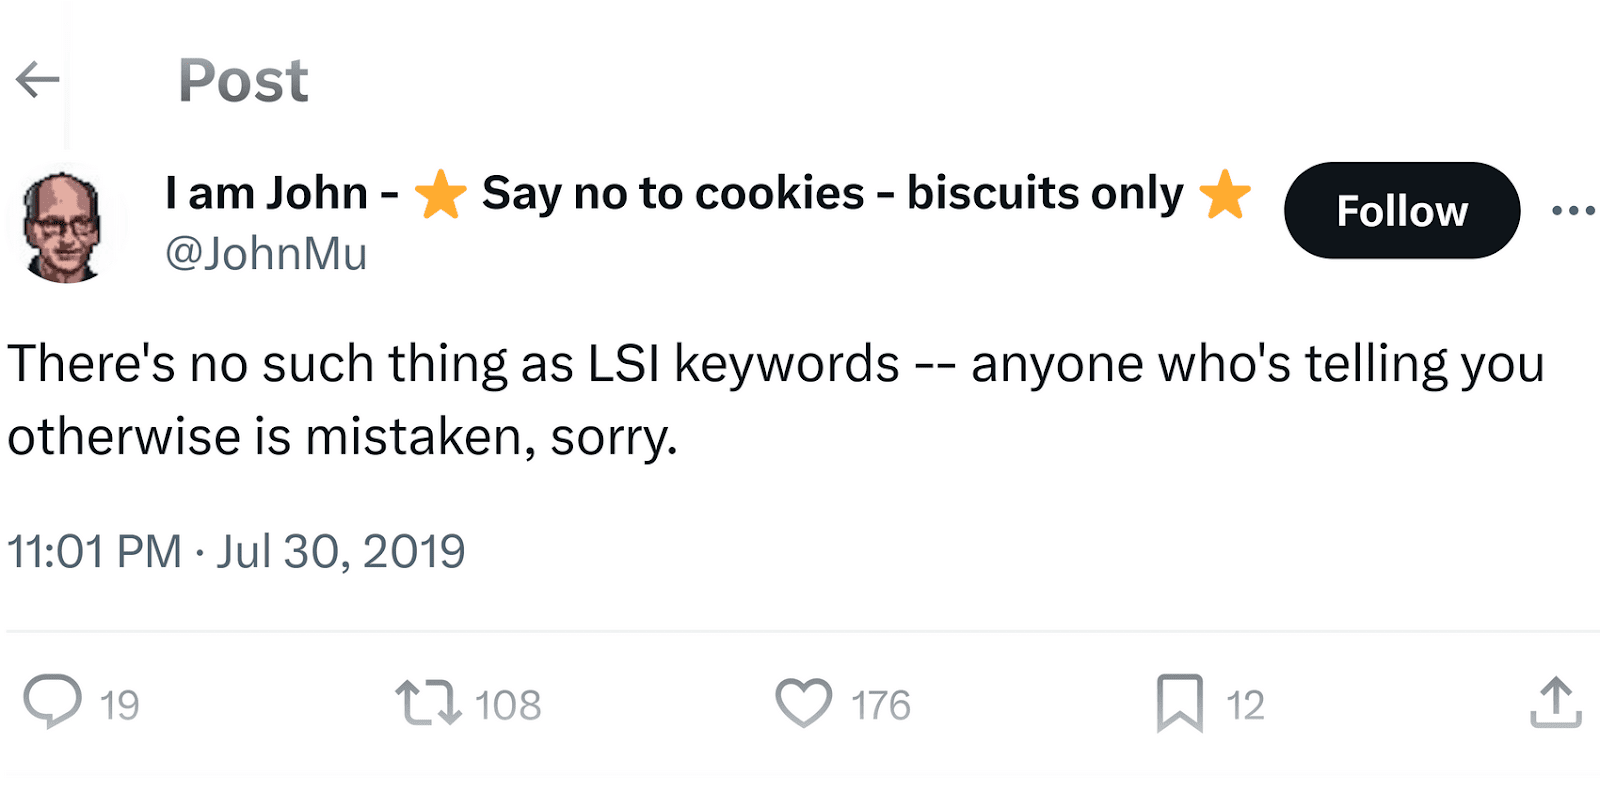
Task: Check who made the 108 reposts
Action: (505, 705)
